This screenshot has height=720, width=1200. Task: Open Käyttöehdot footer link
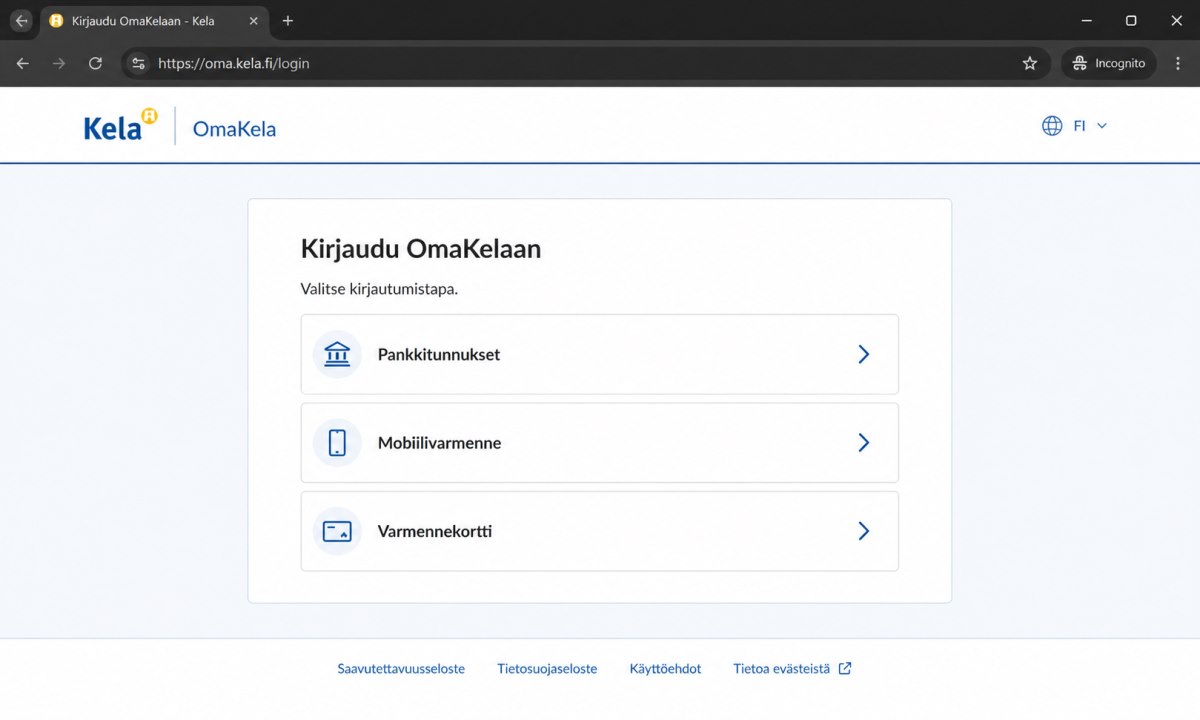(665, 669)
